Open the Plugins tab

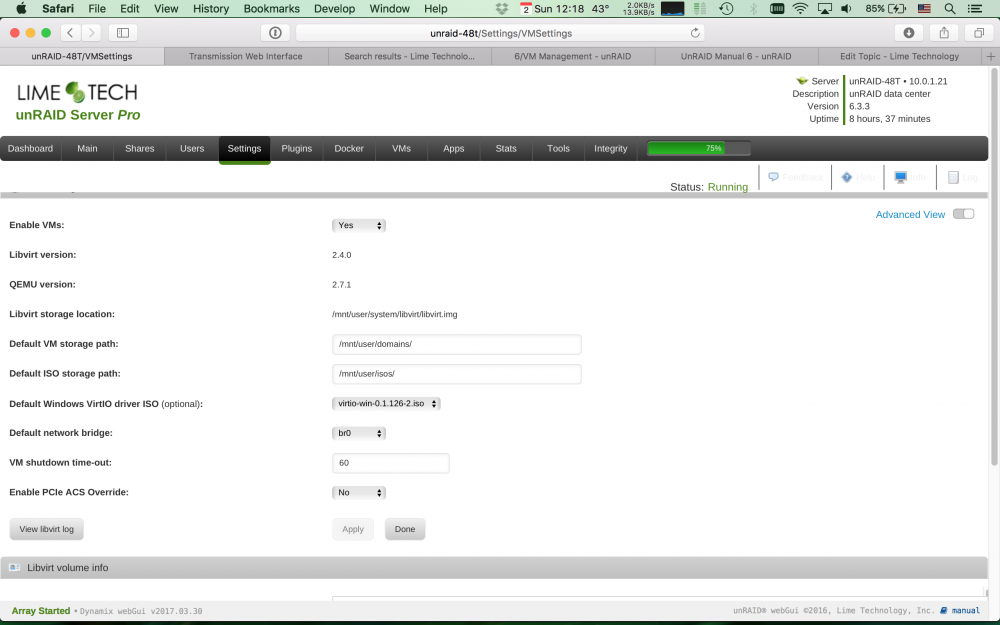coord(297,148)
